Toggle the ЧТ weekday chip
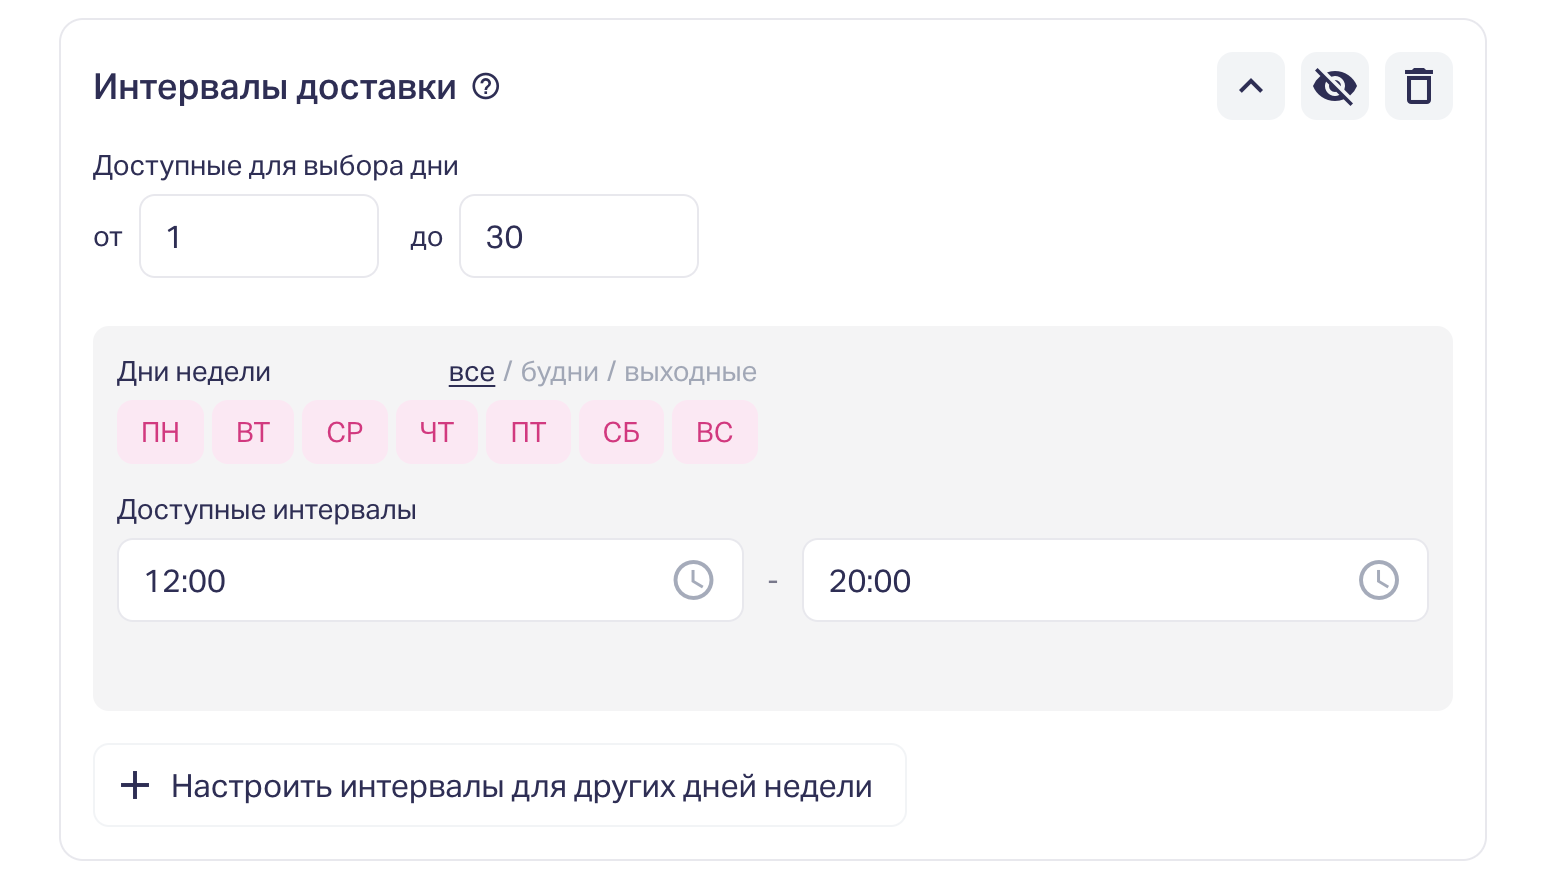 [x=437, y=432]
